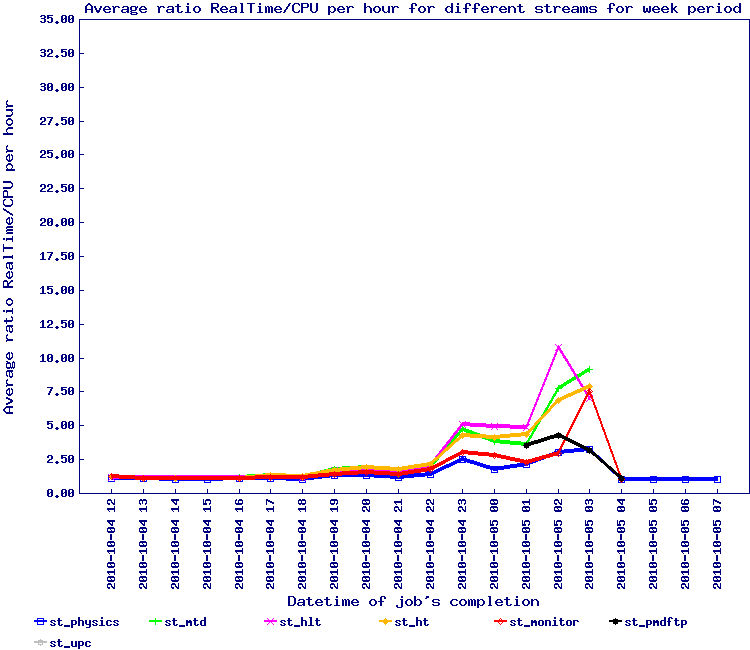Click the 2010-10-05 01 x-axis label

(526, 544)
